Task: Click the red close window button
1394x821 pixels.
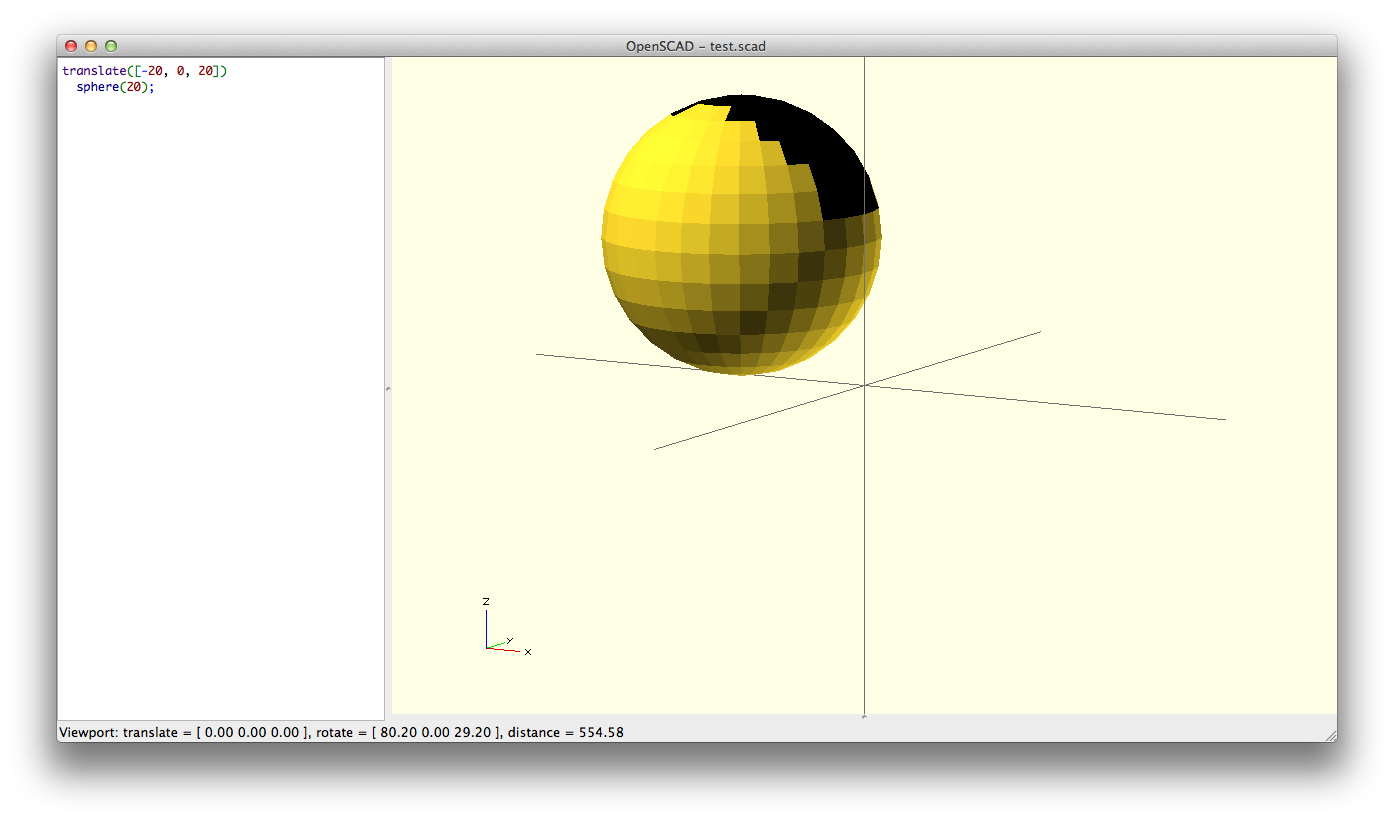Action: [71, 46]
